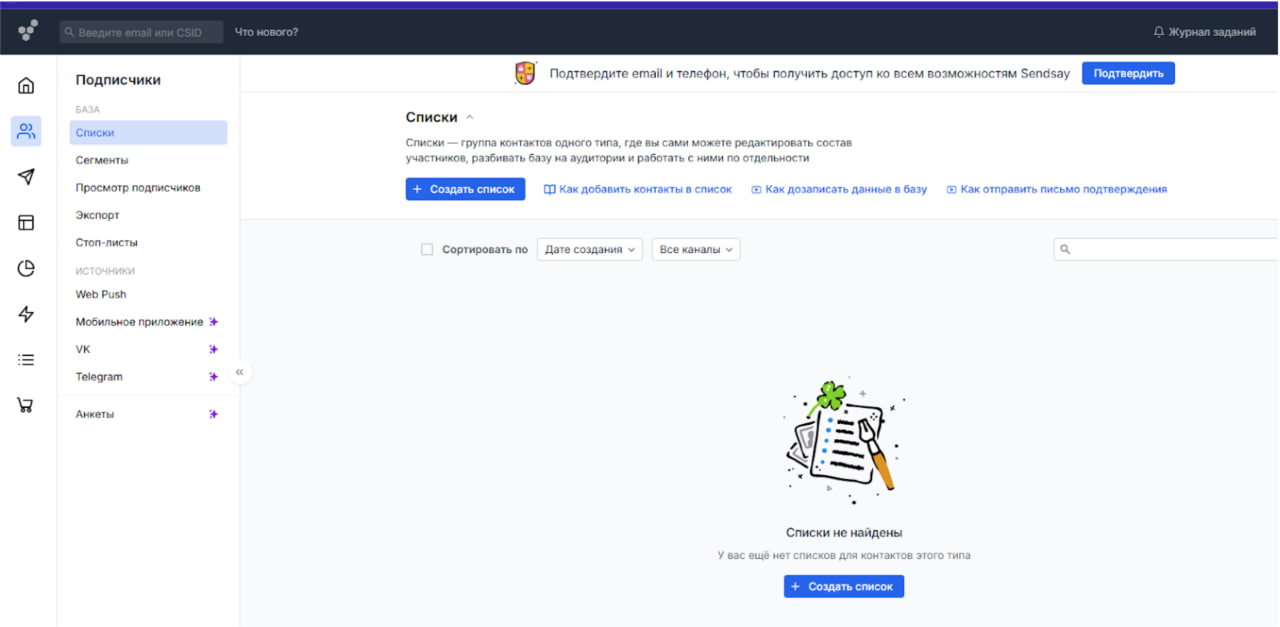Open the Дате создания sort dropdown
The width and height of the screenshot is (1280, 627).
pos(590,250)
